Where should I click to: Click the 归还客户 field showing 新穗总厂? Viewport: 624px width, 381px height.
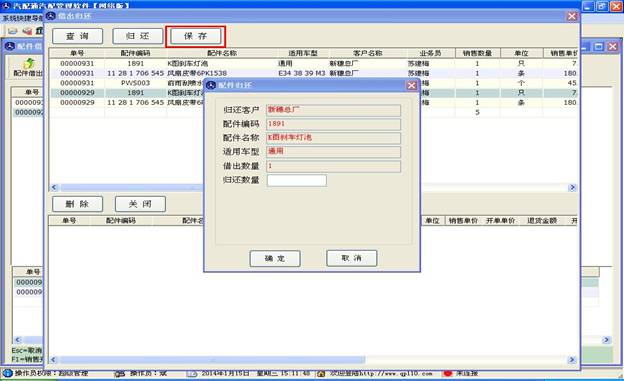pyautogui.click(x=333, y=110)
